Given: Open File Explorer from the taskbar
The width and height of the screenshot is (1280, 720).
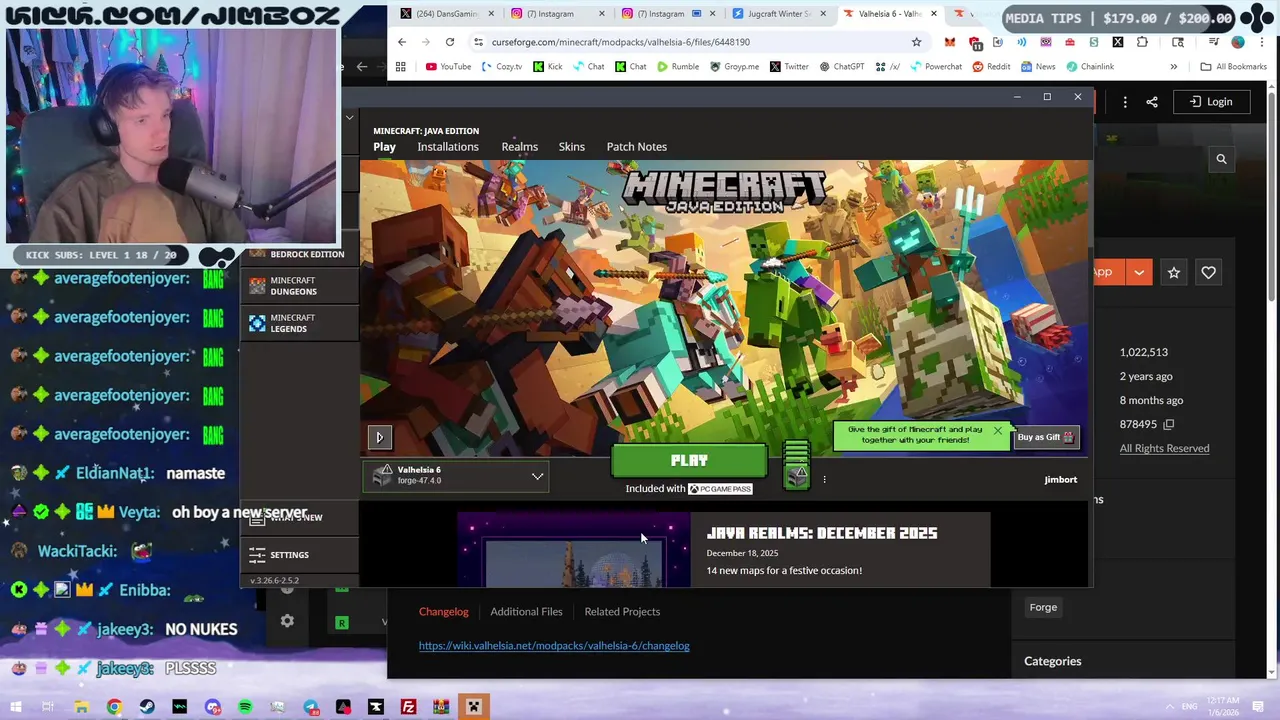Looking at the screenshot, I should point(82,707).
